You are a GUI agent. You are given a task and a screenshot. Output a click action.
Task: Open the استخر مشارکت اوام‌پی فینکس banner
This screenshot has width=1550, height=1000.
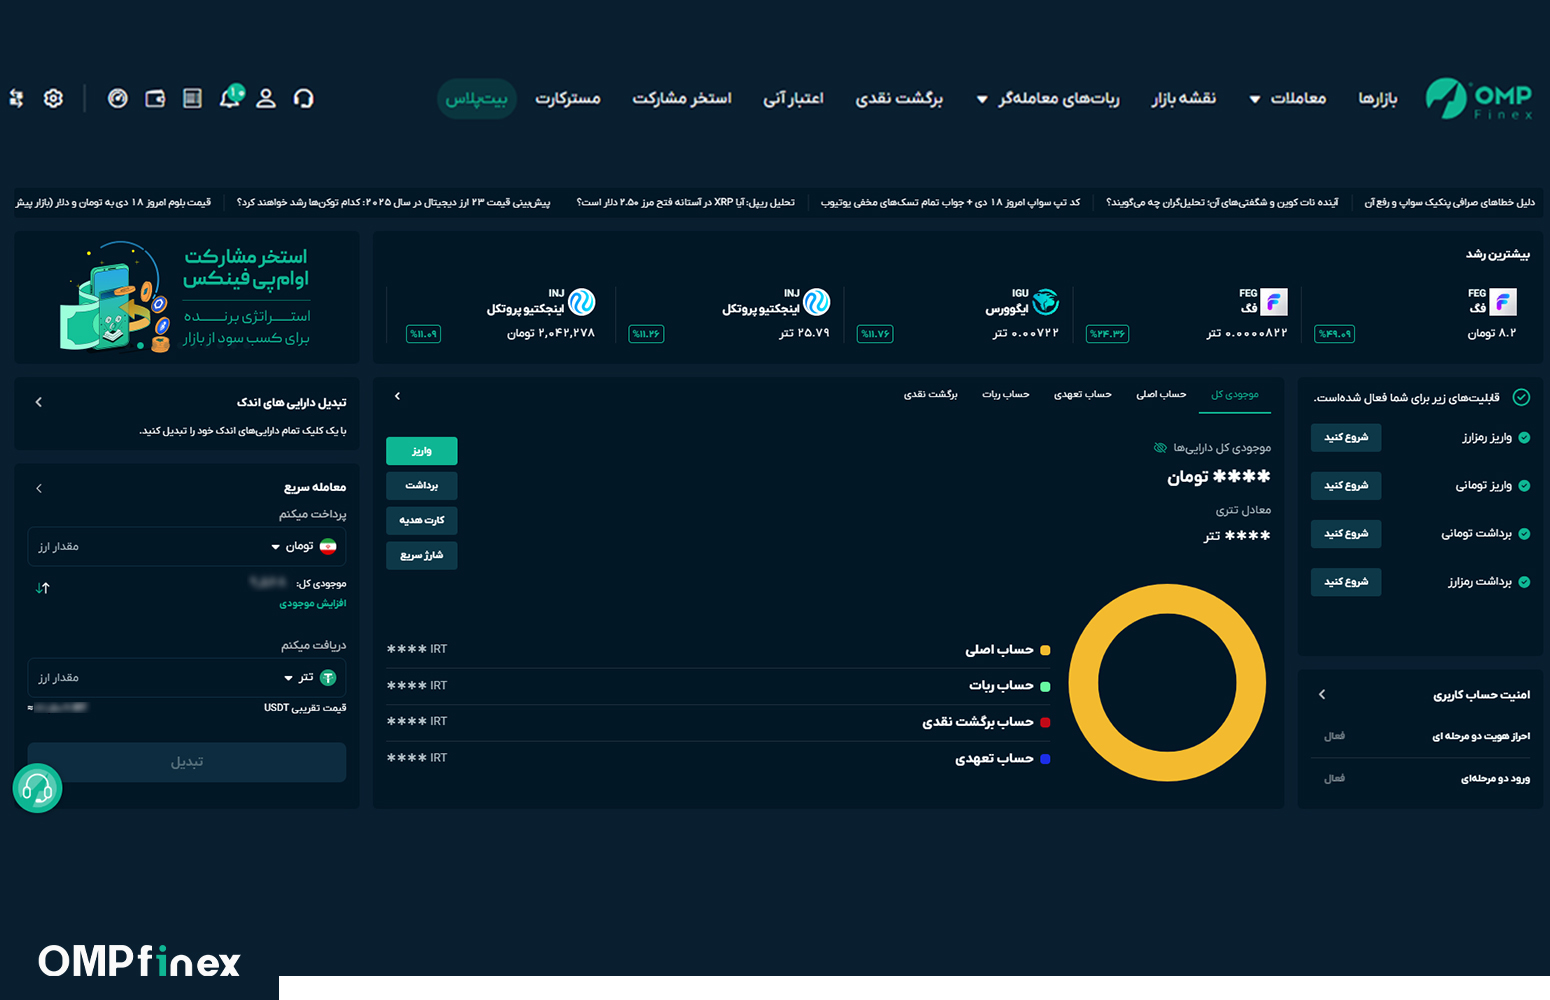(187, 297)
